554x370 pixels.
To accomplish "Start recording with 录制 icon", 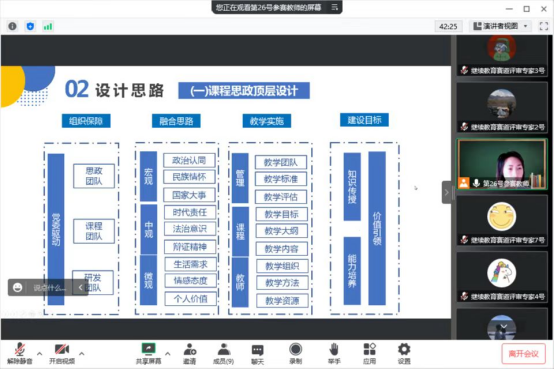I will pyautogui.click(x=295, y=353).
